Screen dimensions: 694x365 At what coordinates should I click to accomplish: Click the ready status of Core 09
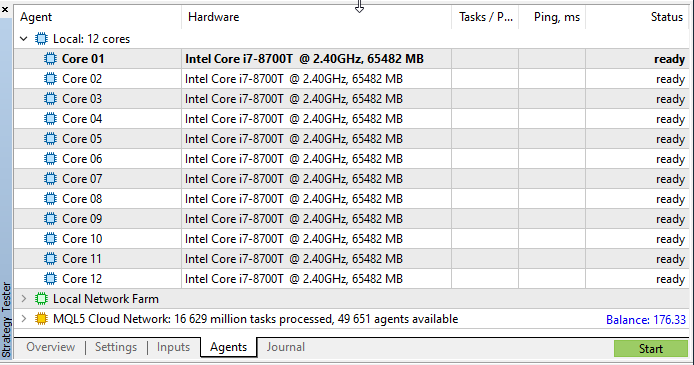(671, 219)
